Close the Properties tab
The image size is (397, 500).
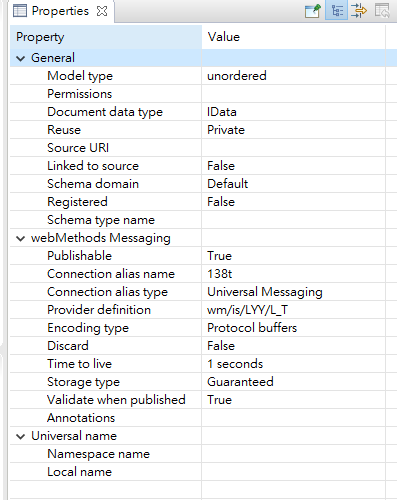[x=102, y=11]
